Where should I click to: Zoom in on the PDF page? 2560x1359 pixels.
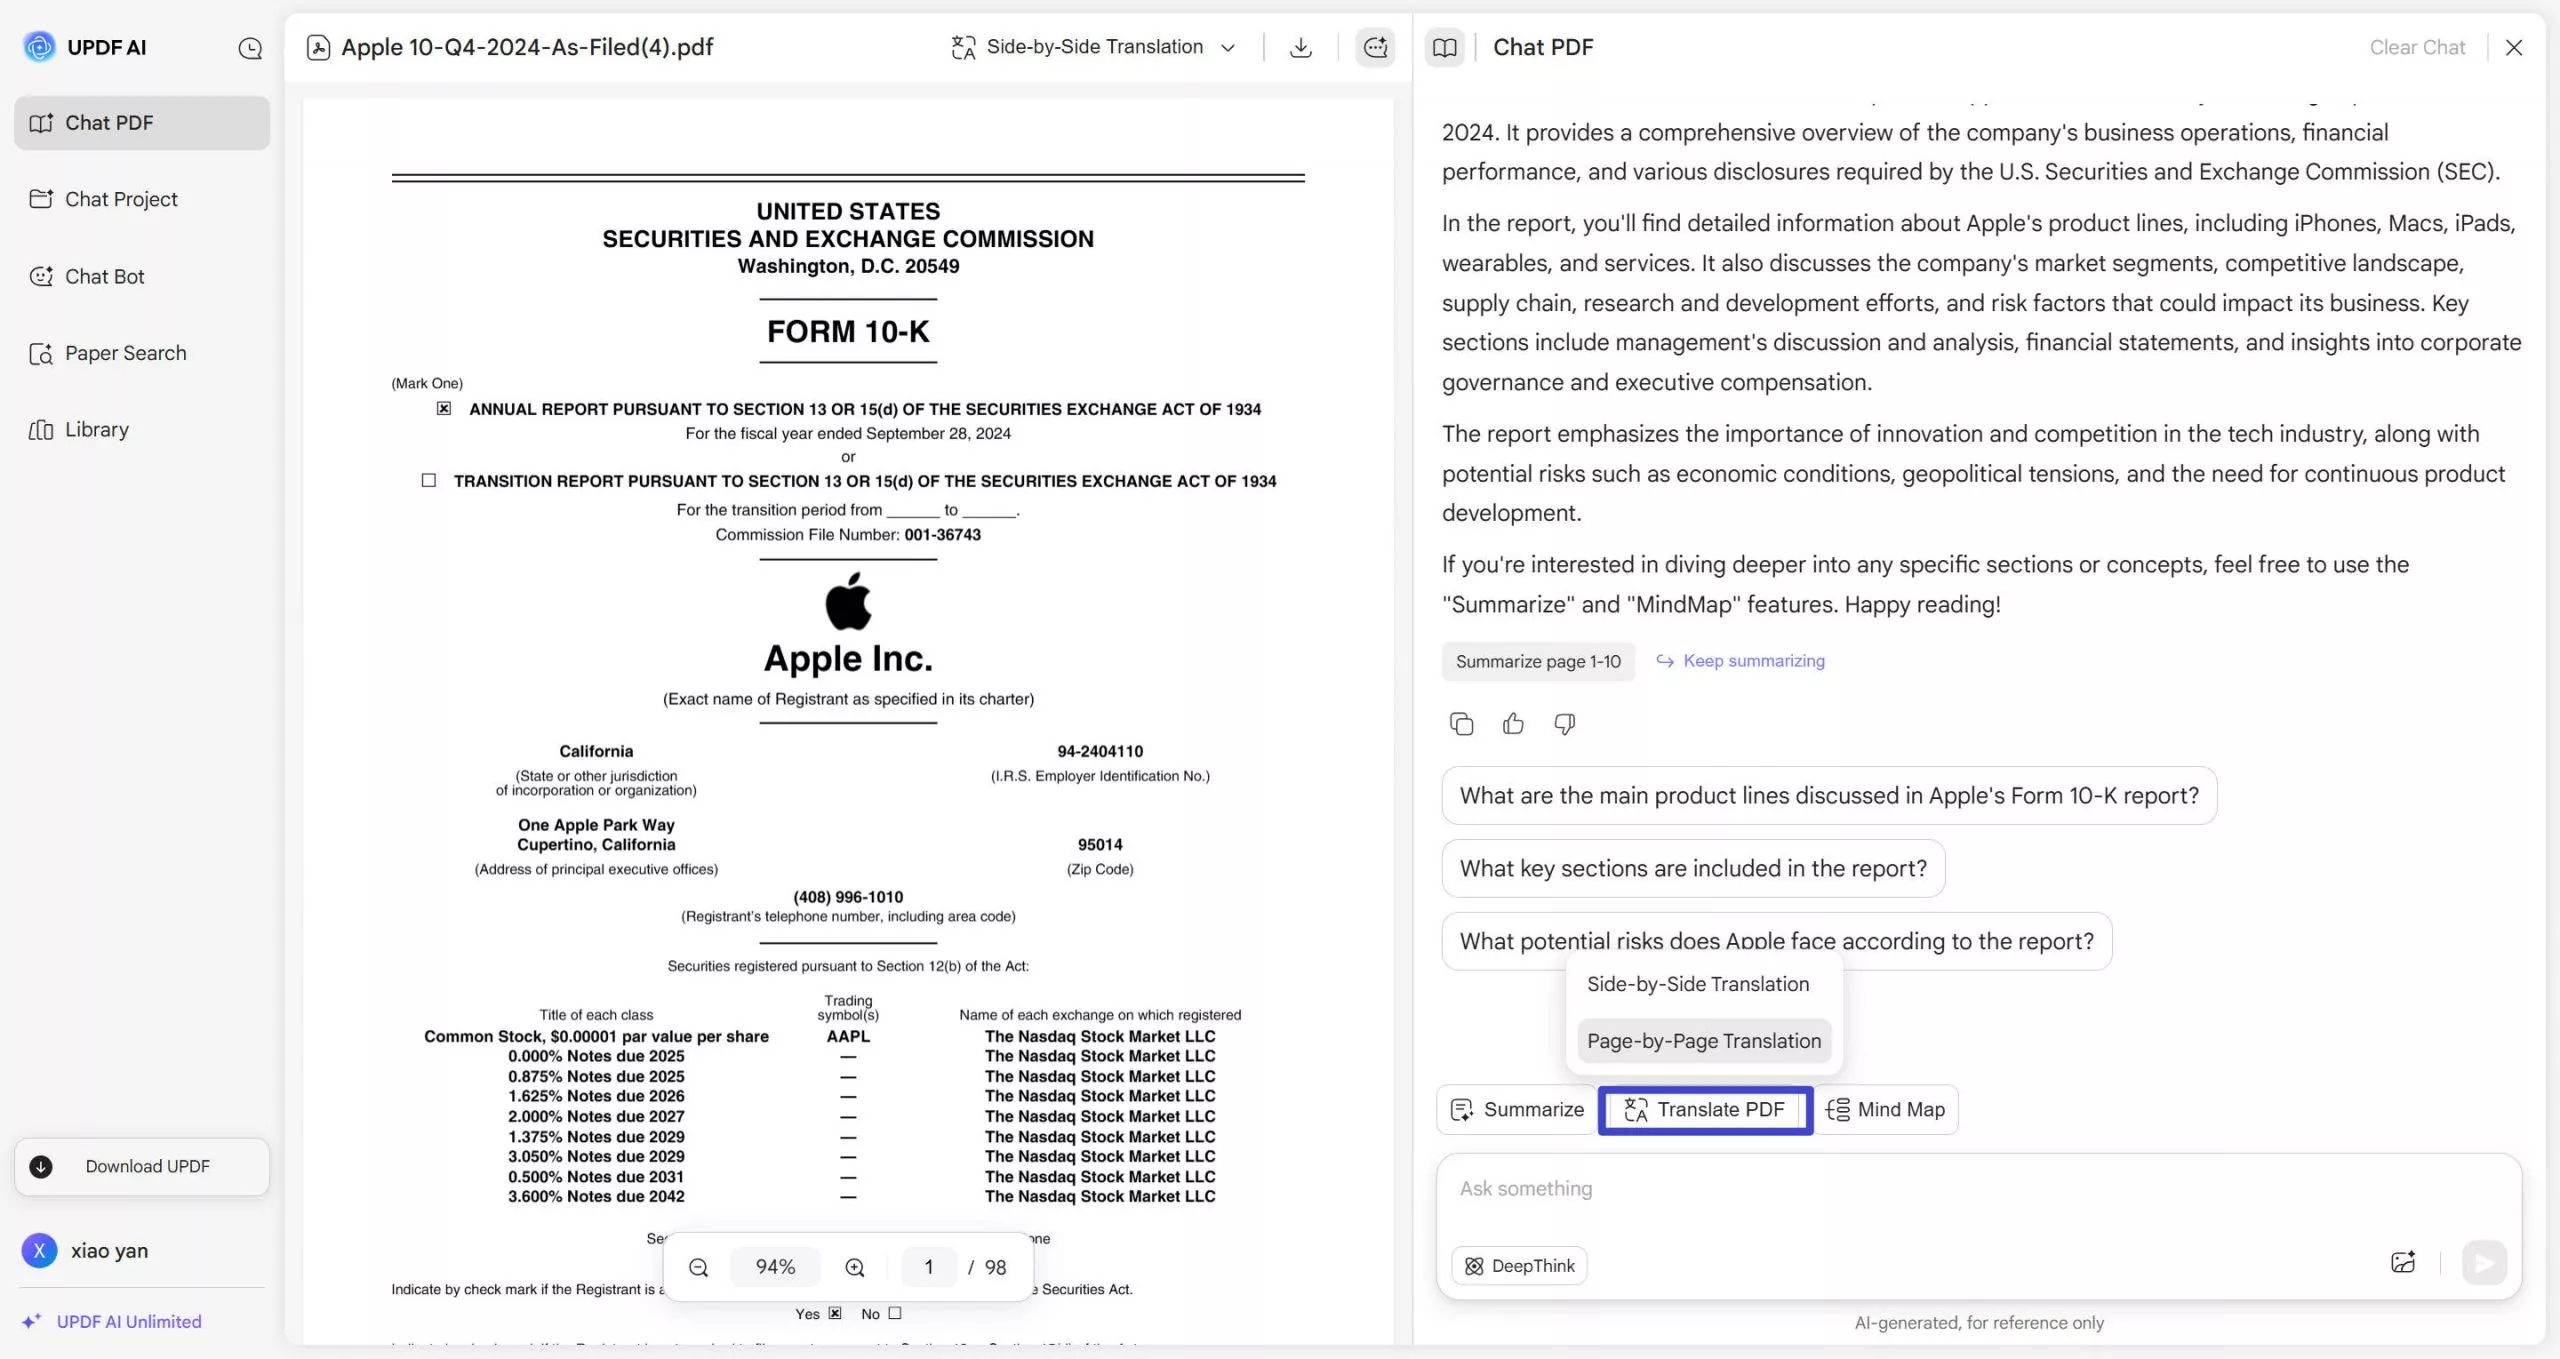(x=855, y=1266)
